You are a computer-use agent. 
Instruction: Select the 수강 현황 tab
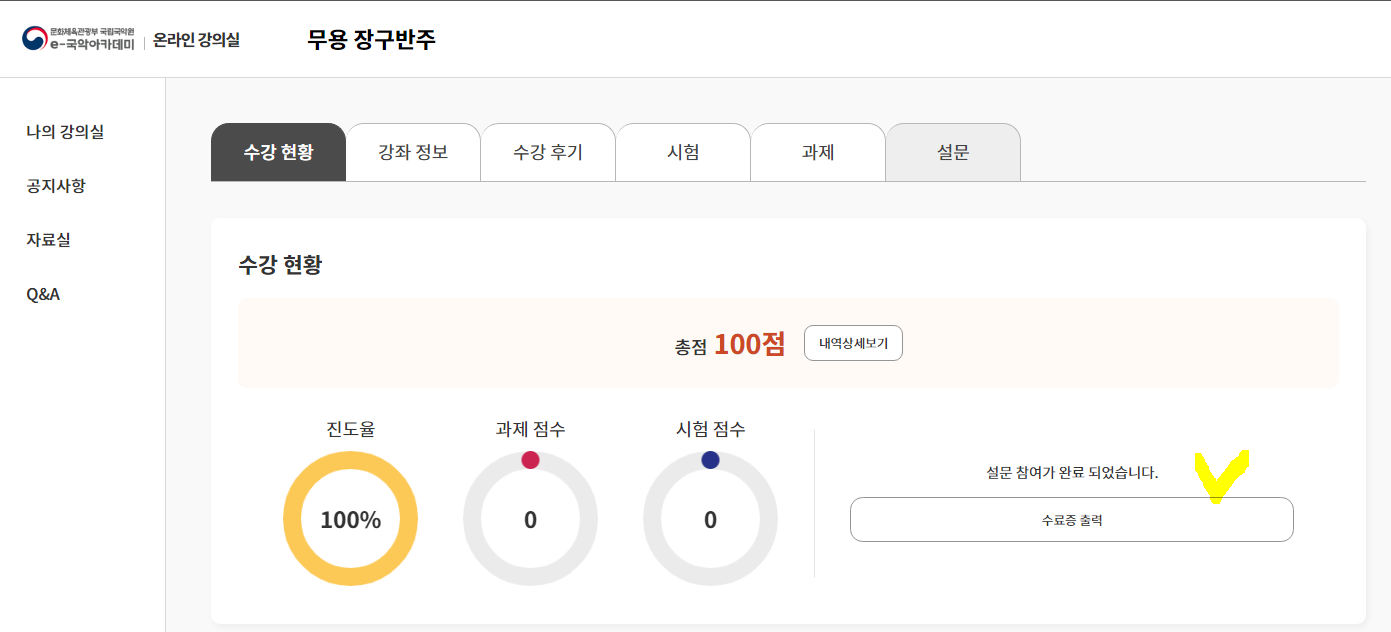click(x=278, y=152)
